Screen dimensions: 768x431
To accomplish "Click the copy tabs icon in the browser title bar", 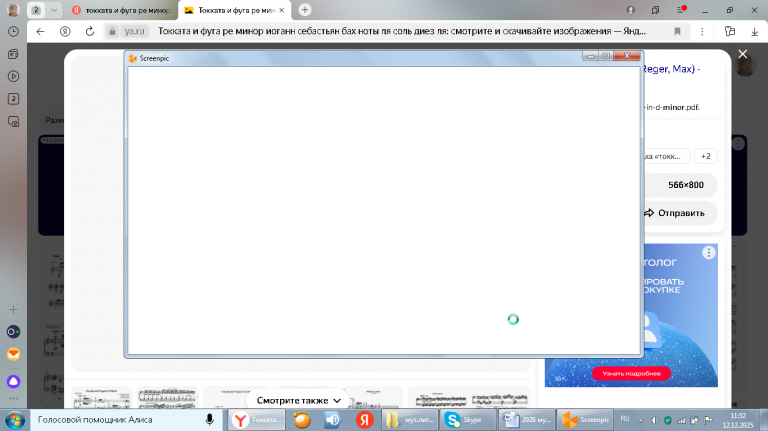I will (x=655, y=10).
